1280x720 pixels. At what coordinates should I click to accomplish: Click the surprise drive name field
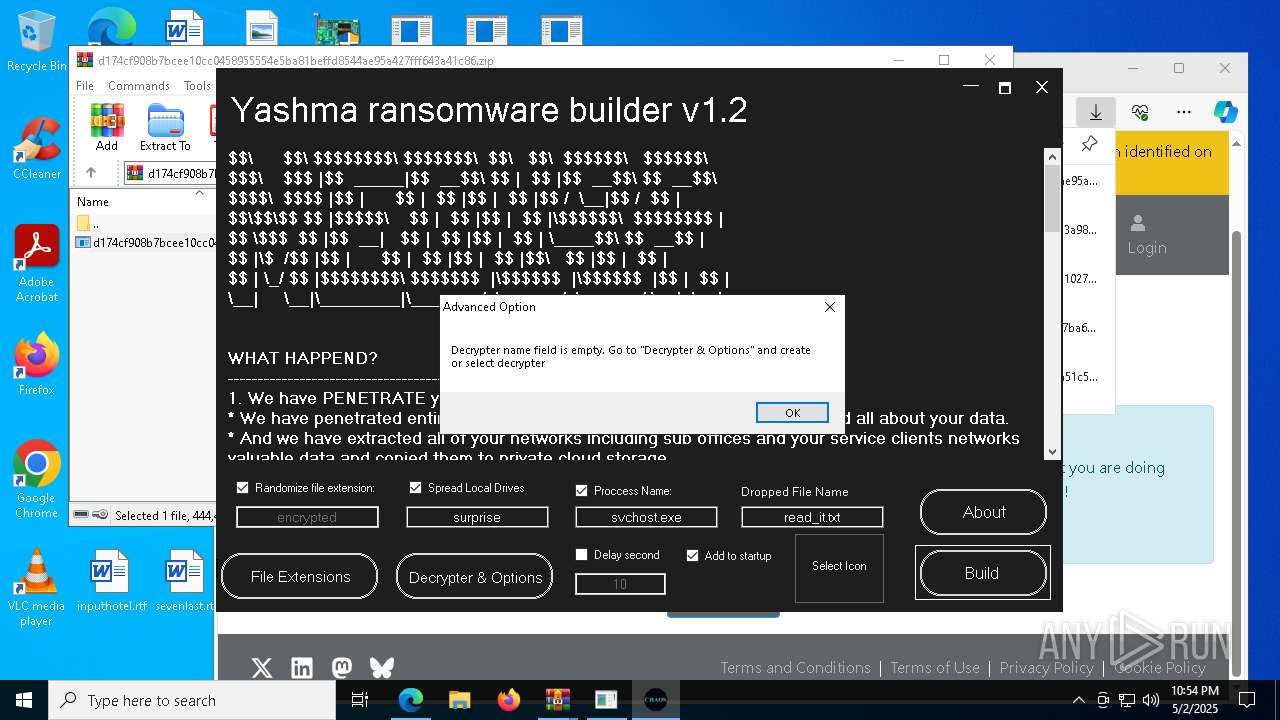coord(477,517)
